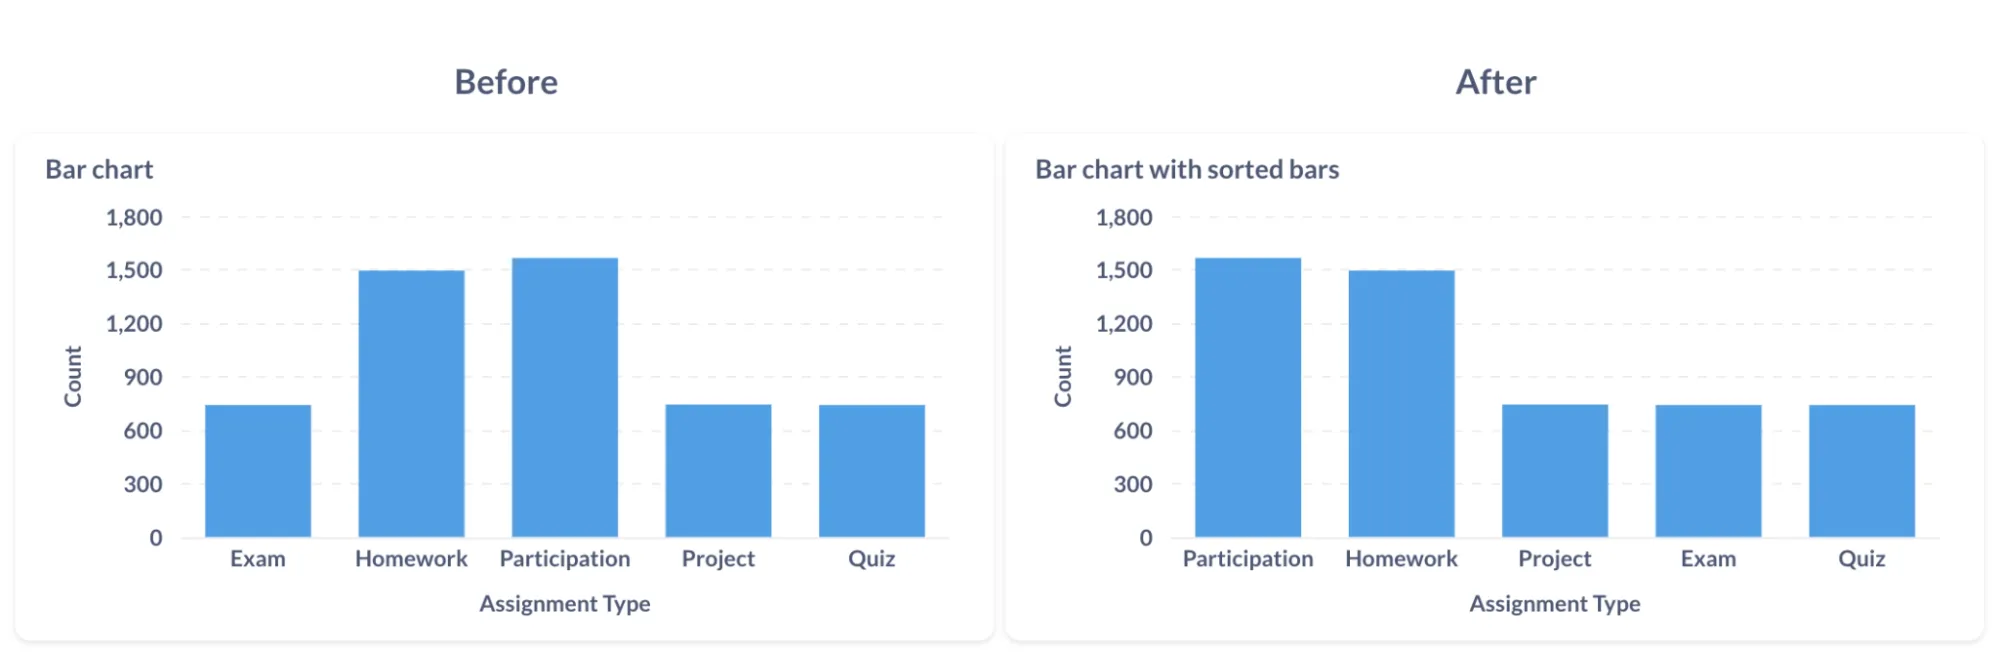Click the Count axis label in the sorted chart
This screenshot has height=663, width=1999.
(1063, 377)
